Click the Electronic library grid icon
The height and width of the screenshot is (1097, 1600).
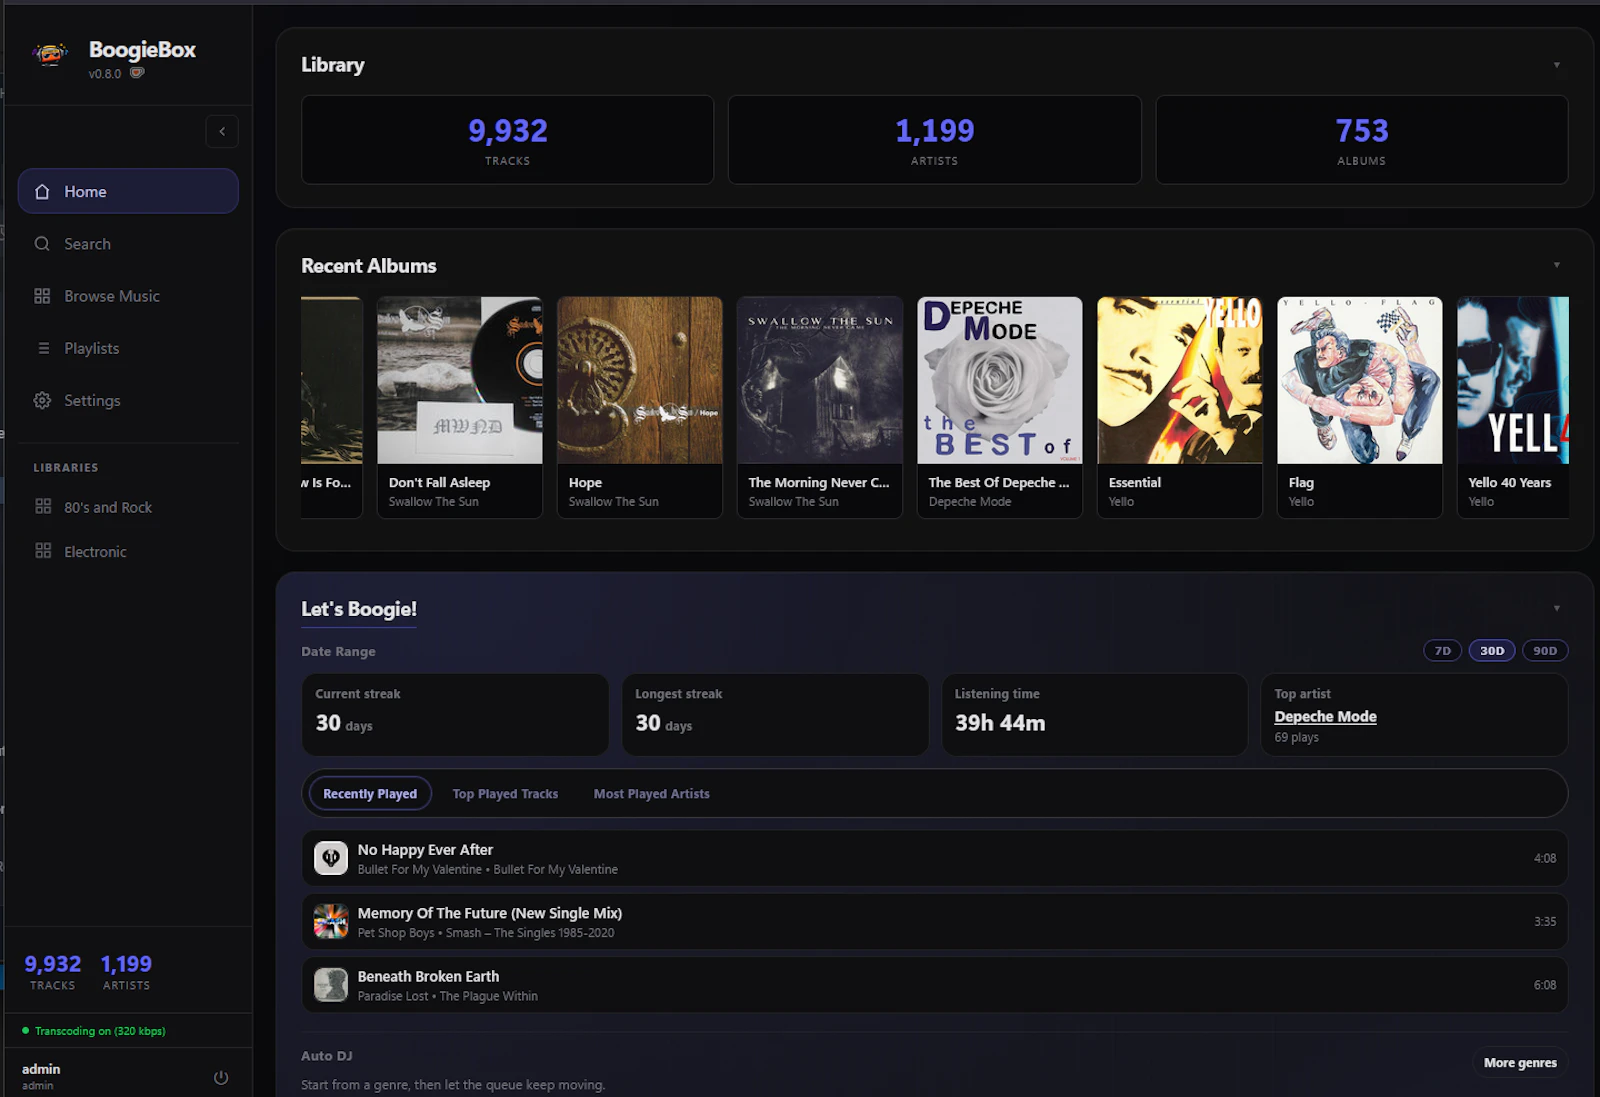click(43, 551)
